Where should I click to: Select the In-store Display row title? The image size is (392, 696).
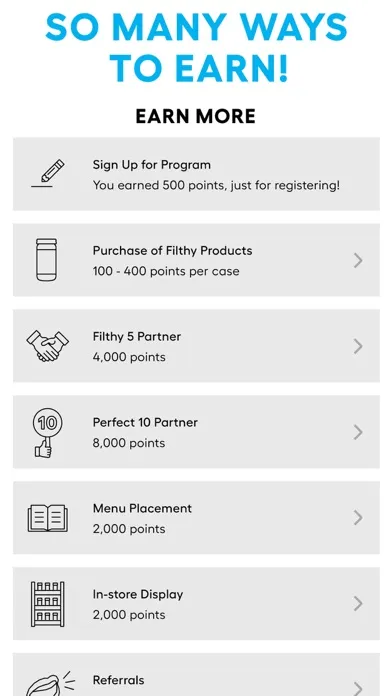(138, 594)
